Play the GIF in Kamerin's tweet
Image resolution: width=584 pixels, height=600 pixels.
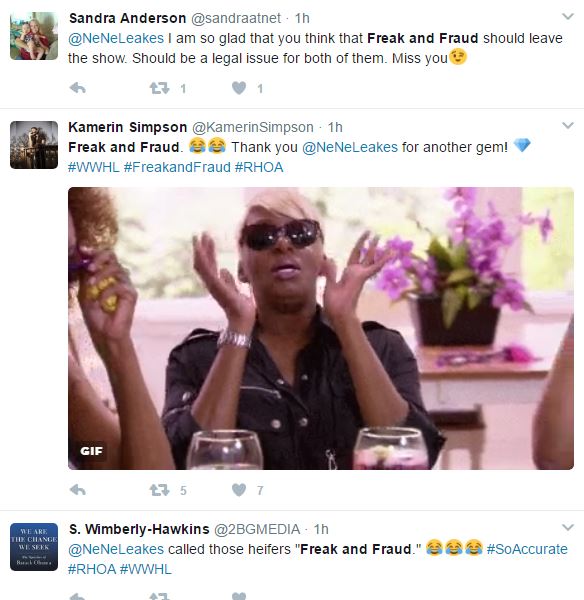point(321,328)
